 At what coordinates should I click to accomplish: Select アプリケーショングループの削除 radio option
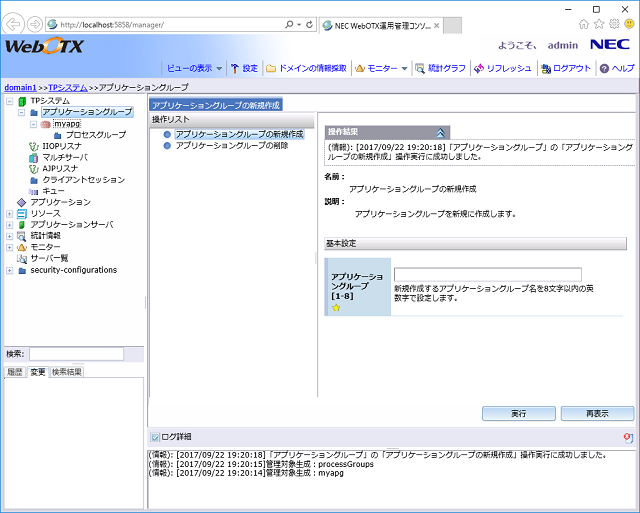pos(168,146)
